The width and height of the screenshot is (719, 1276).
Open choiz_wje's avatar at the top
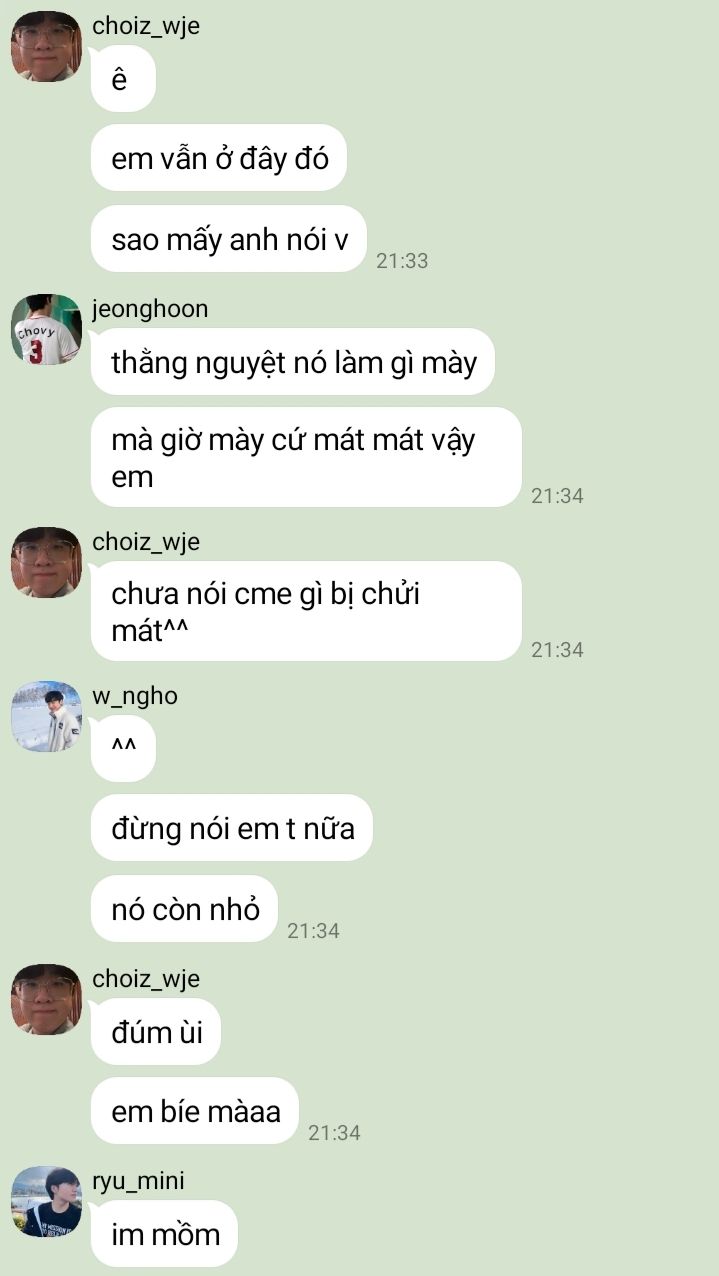[46, 47]
